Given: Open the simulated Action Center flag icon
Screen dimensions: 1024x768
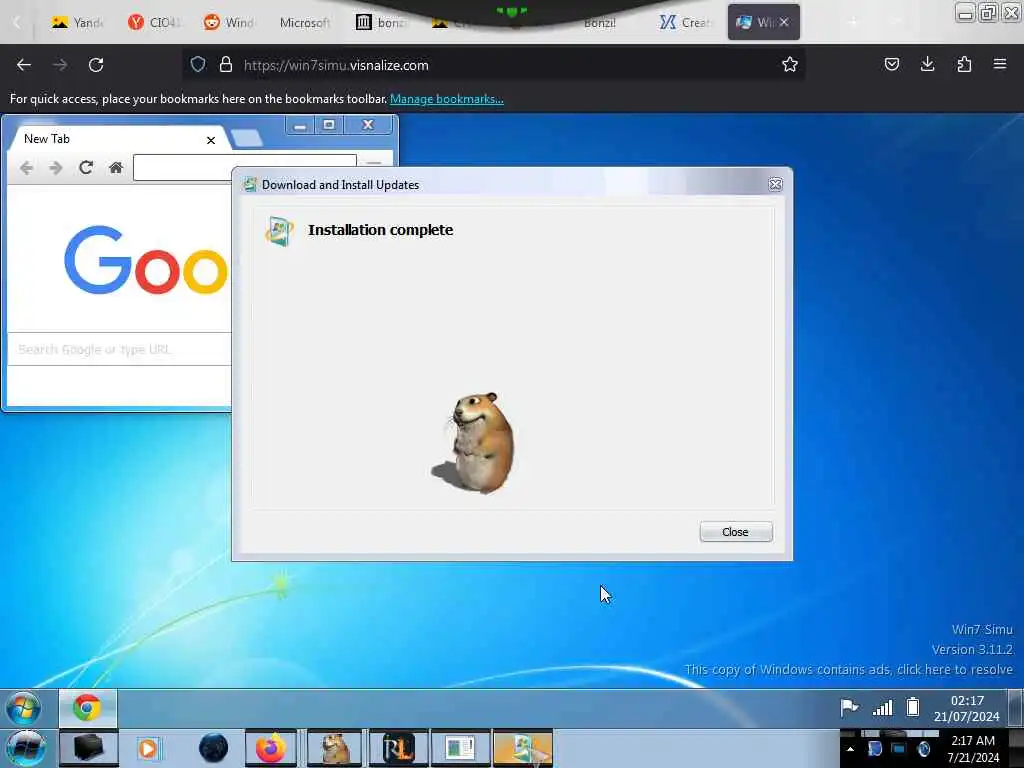Looking at the screenshot, I should point(849,707).
